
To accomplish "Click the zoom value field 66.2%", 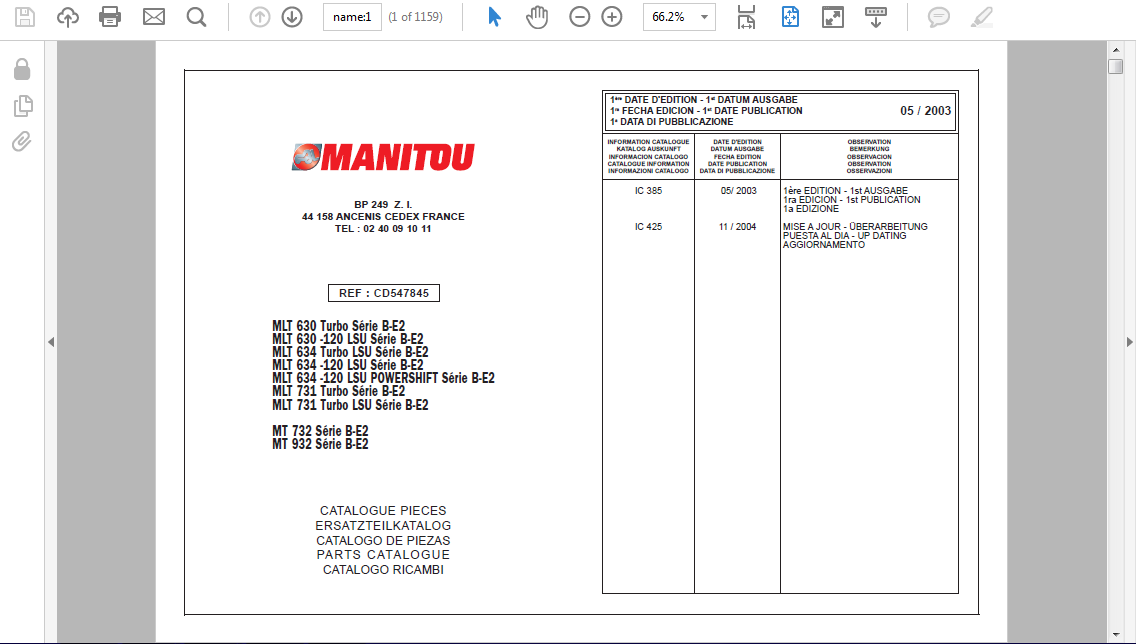I will [669, 17].
